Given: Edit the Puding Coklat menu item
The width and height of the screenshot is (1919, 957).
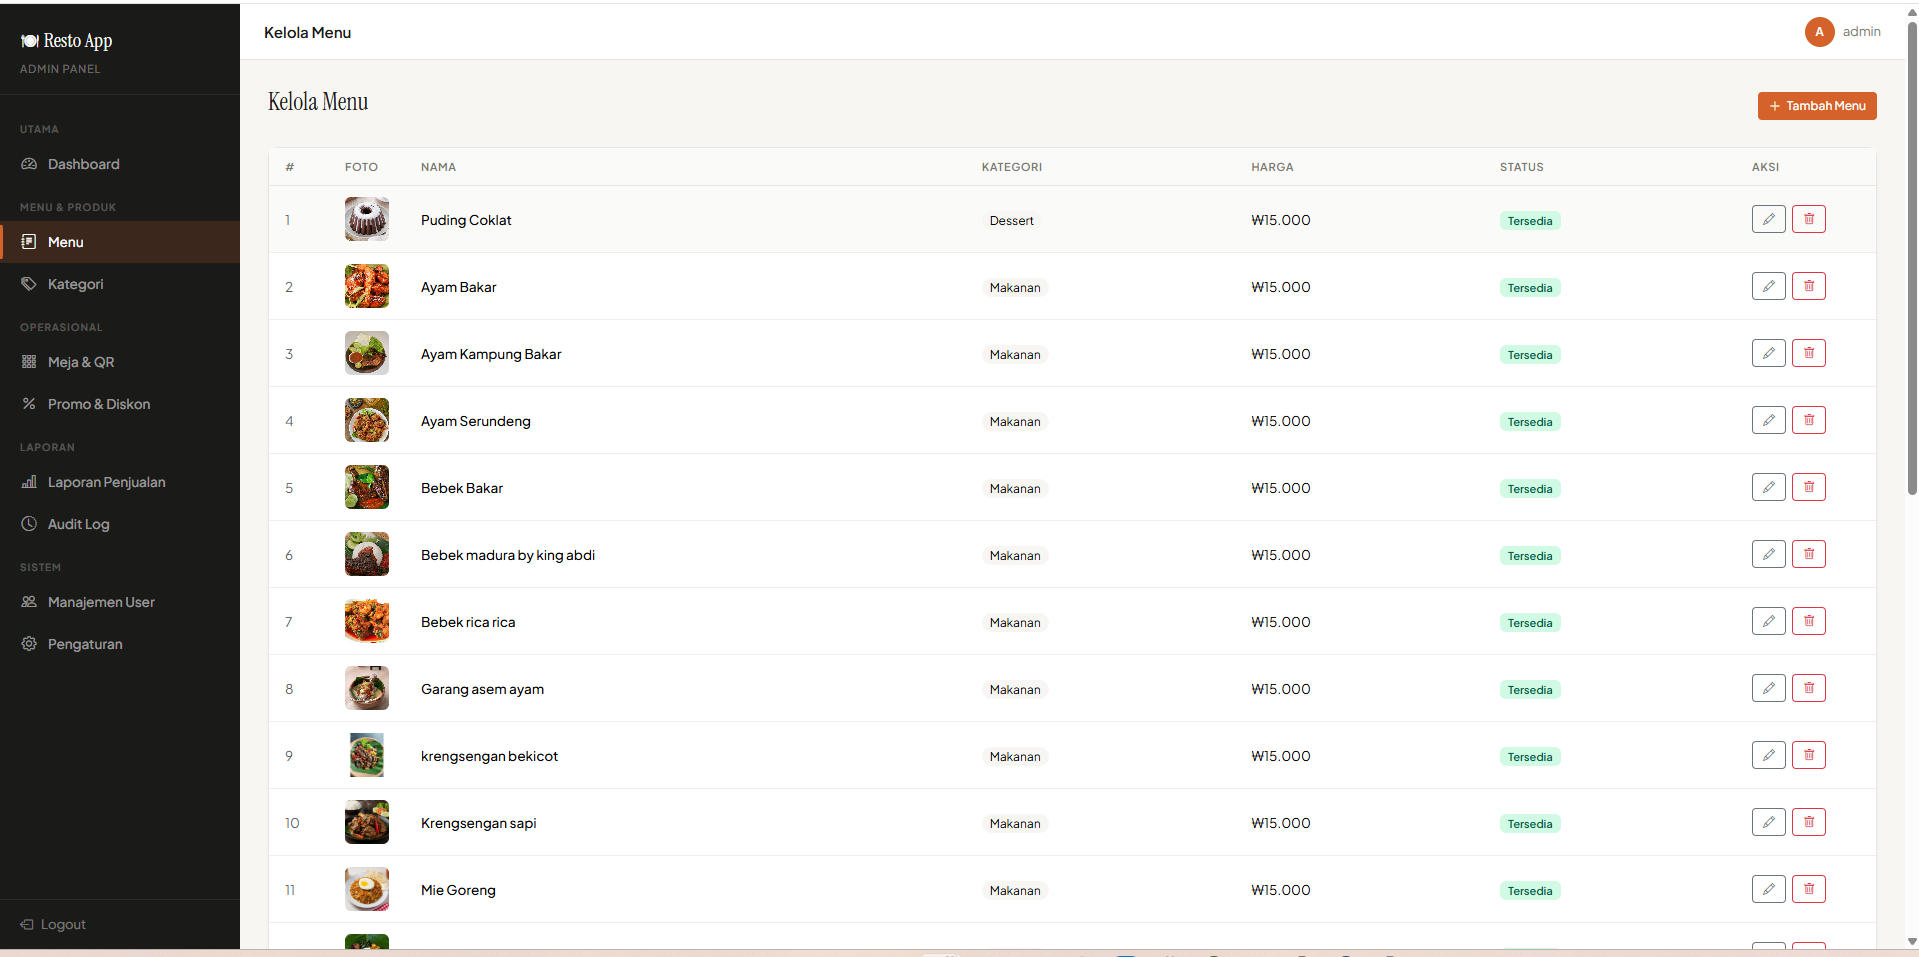Looking at the screenshot, I should (1768, 219).
